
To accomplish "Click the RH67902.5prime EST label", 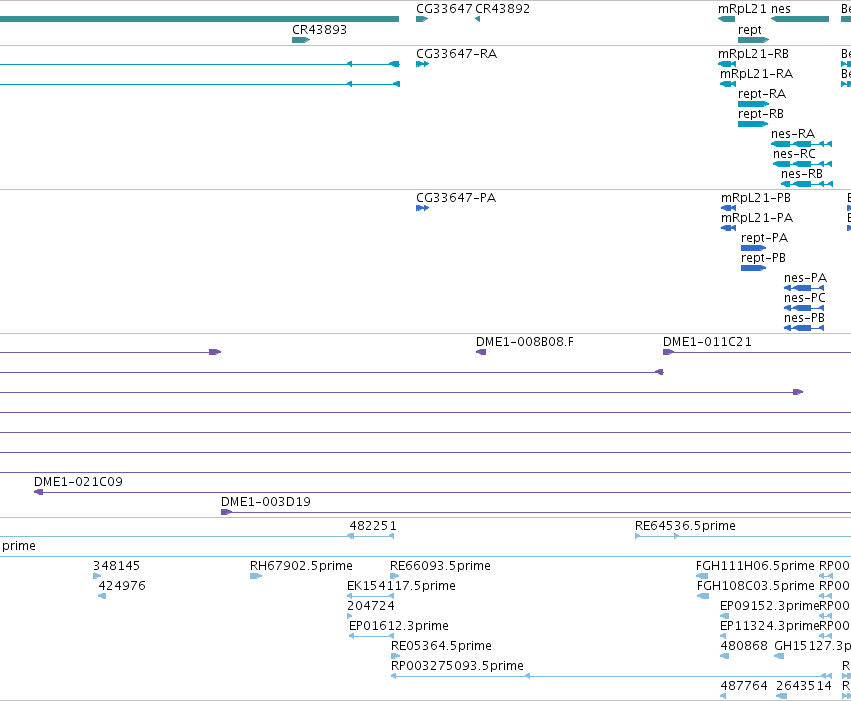I will point(301,566).
